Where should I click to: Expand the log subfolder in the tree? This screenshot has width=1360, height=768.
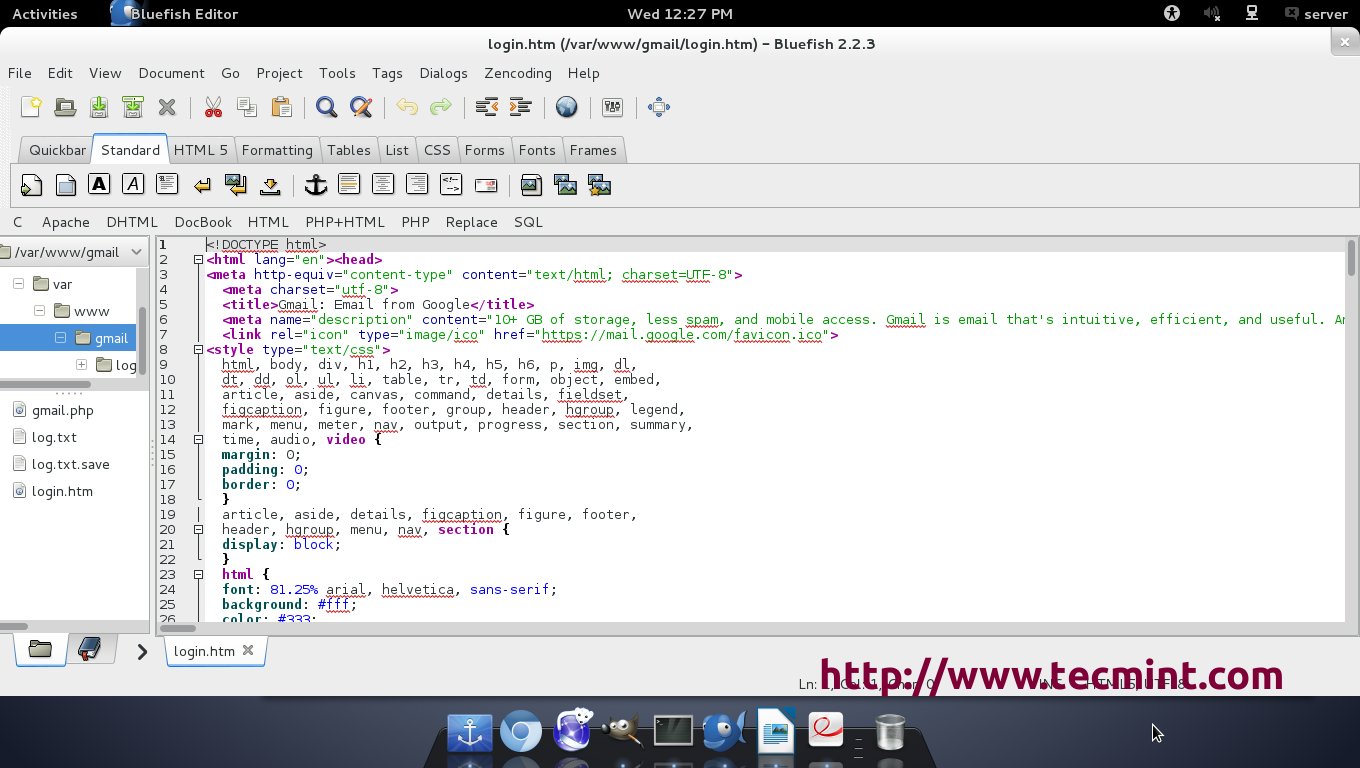pyautogui.click(x=82, y=365)
